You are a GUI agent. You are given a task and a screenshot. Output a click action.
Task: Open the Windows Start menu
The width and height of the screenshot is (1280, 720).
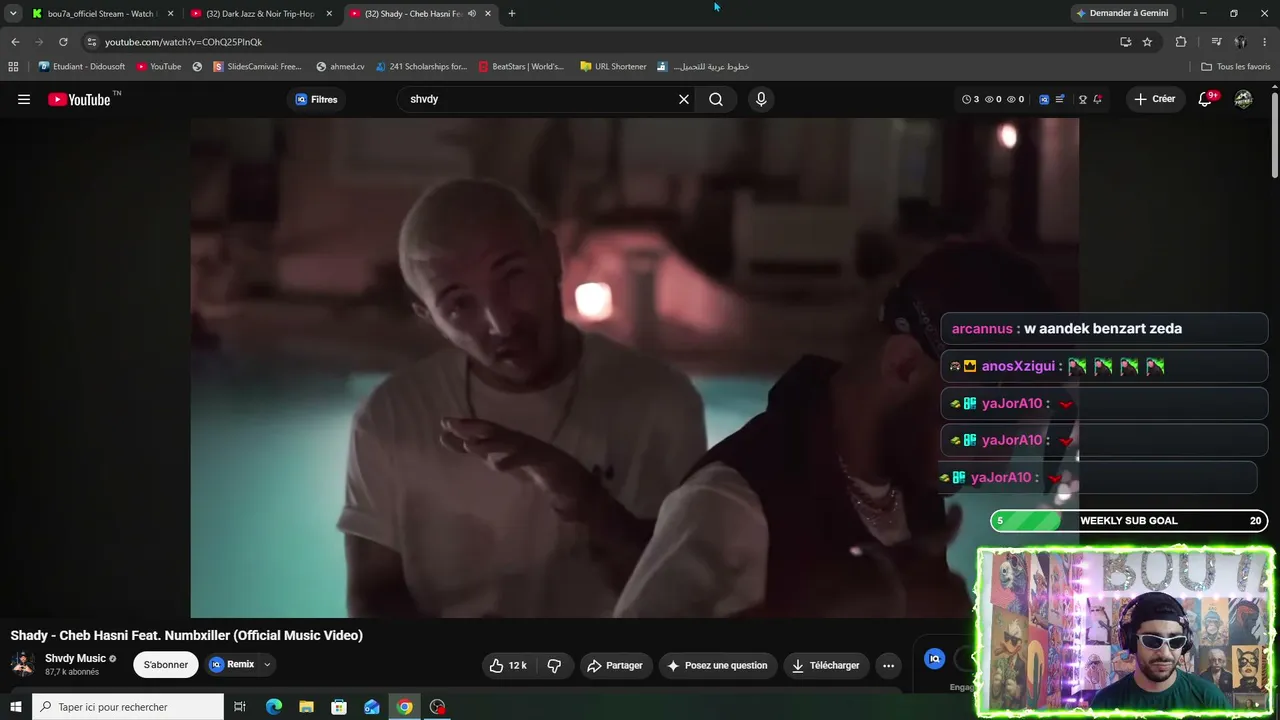pos(15,707)
